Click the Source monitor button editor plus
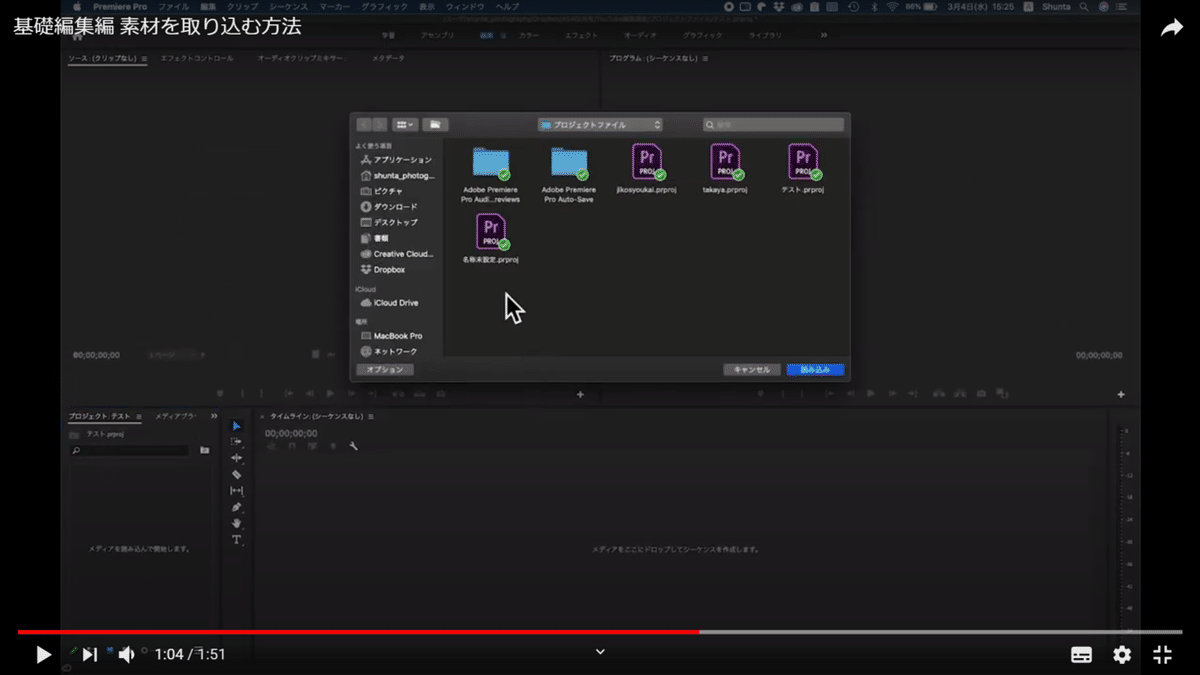This screenshot has height=675, width=1200. [580, 394]
